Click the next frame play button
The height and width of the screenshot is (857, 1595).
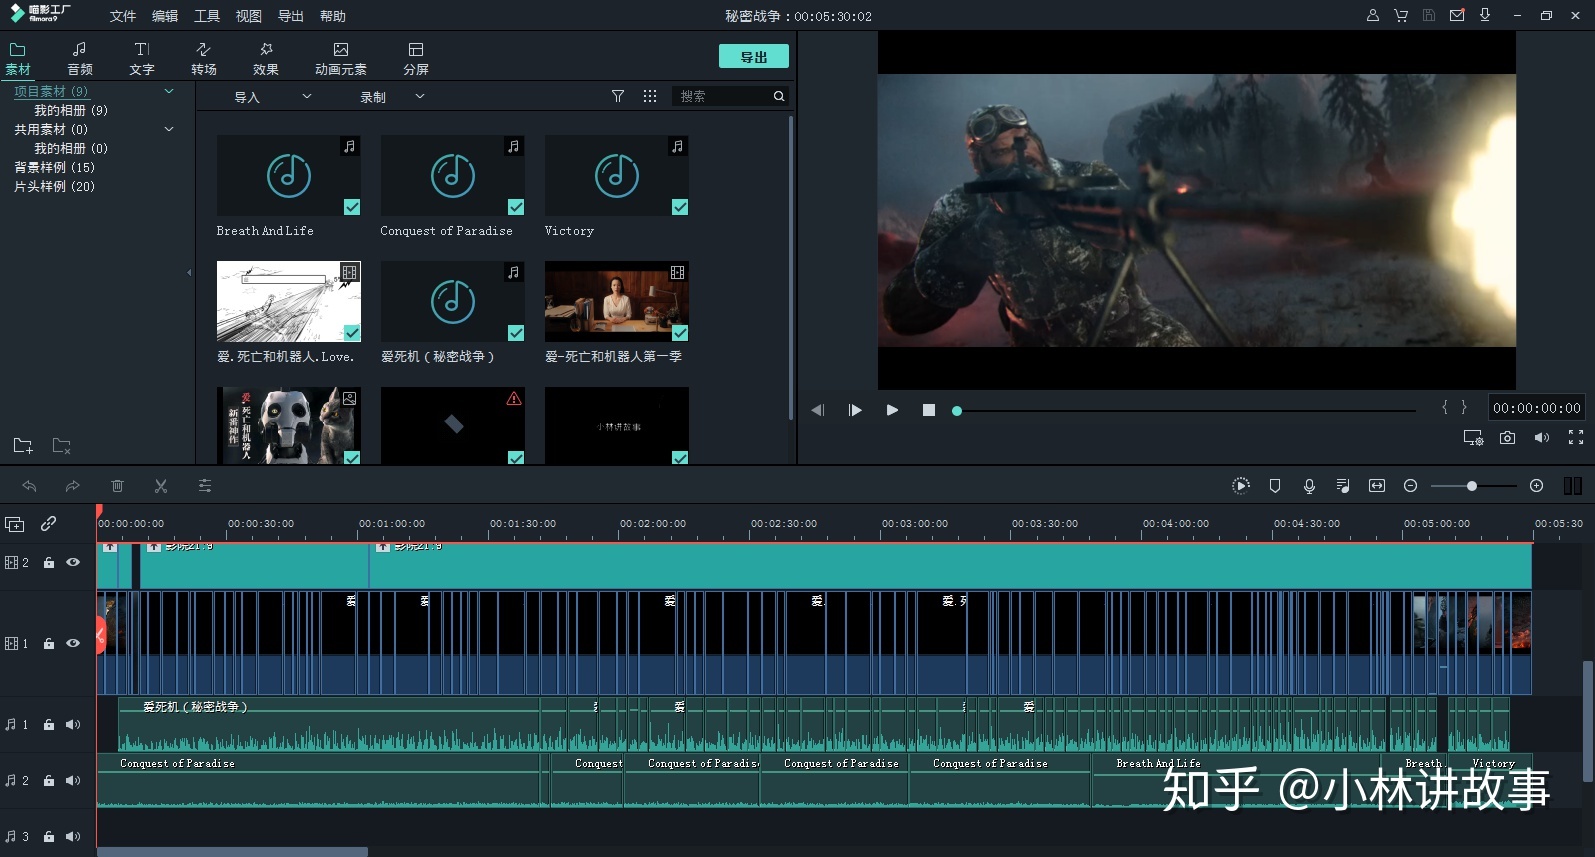855,410
